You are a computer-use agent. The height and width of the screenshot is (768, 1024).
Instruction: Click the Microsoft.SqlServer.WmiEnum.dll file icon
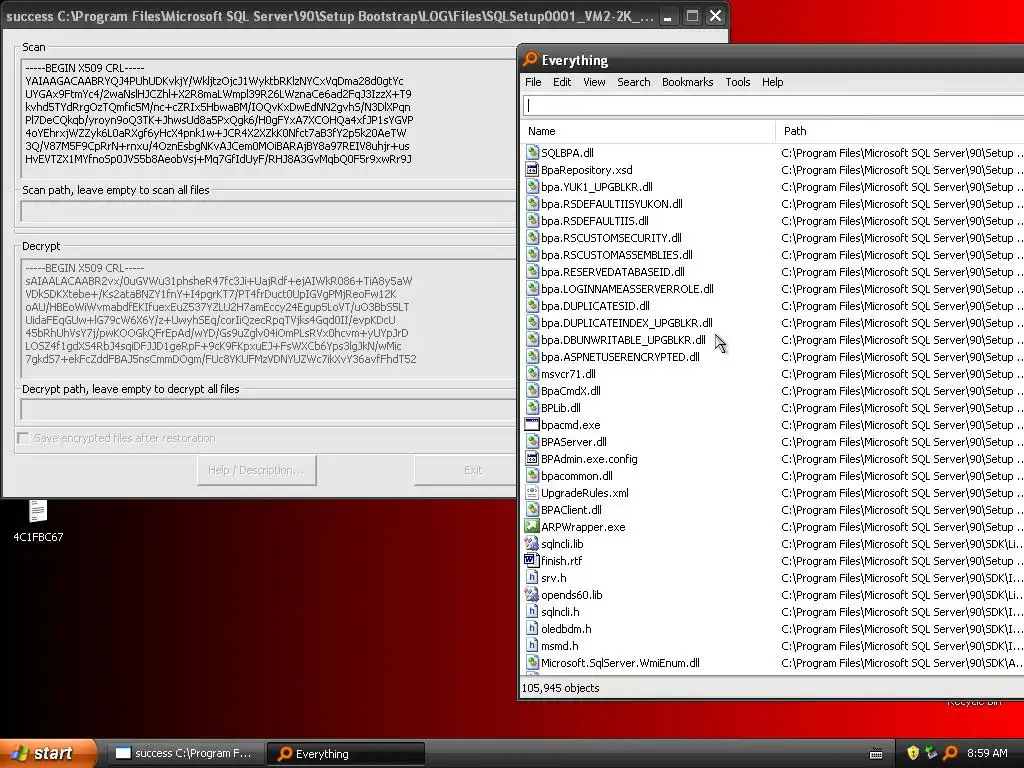[x=532, y=662]
